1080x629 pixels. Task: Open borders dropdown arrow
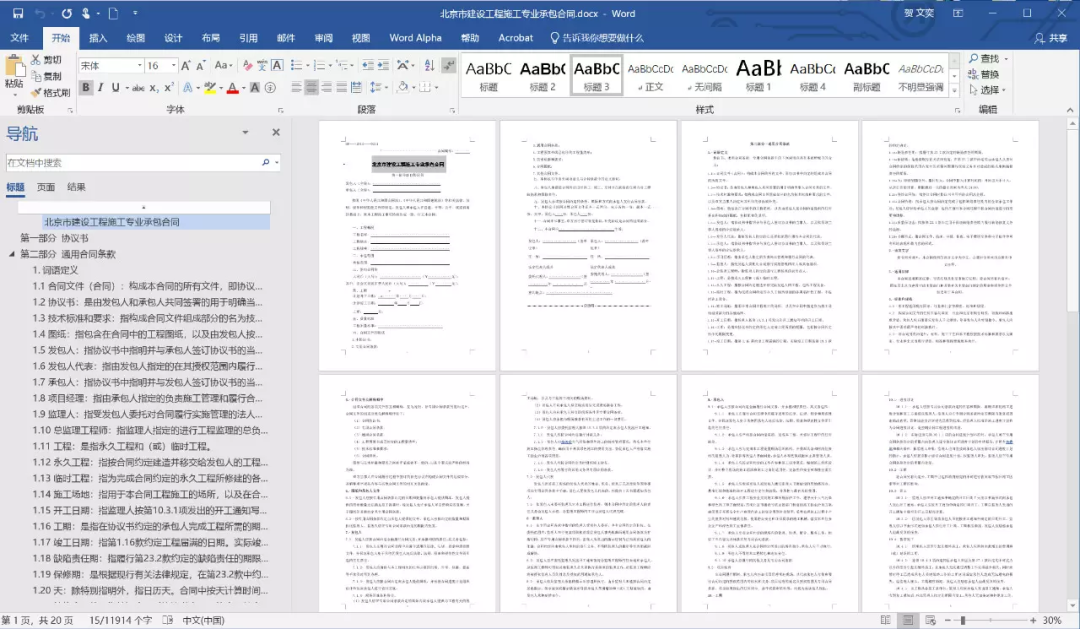click(437, 87)
